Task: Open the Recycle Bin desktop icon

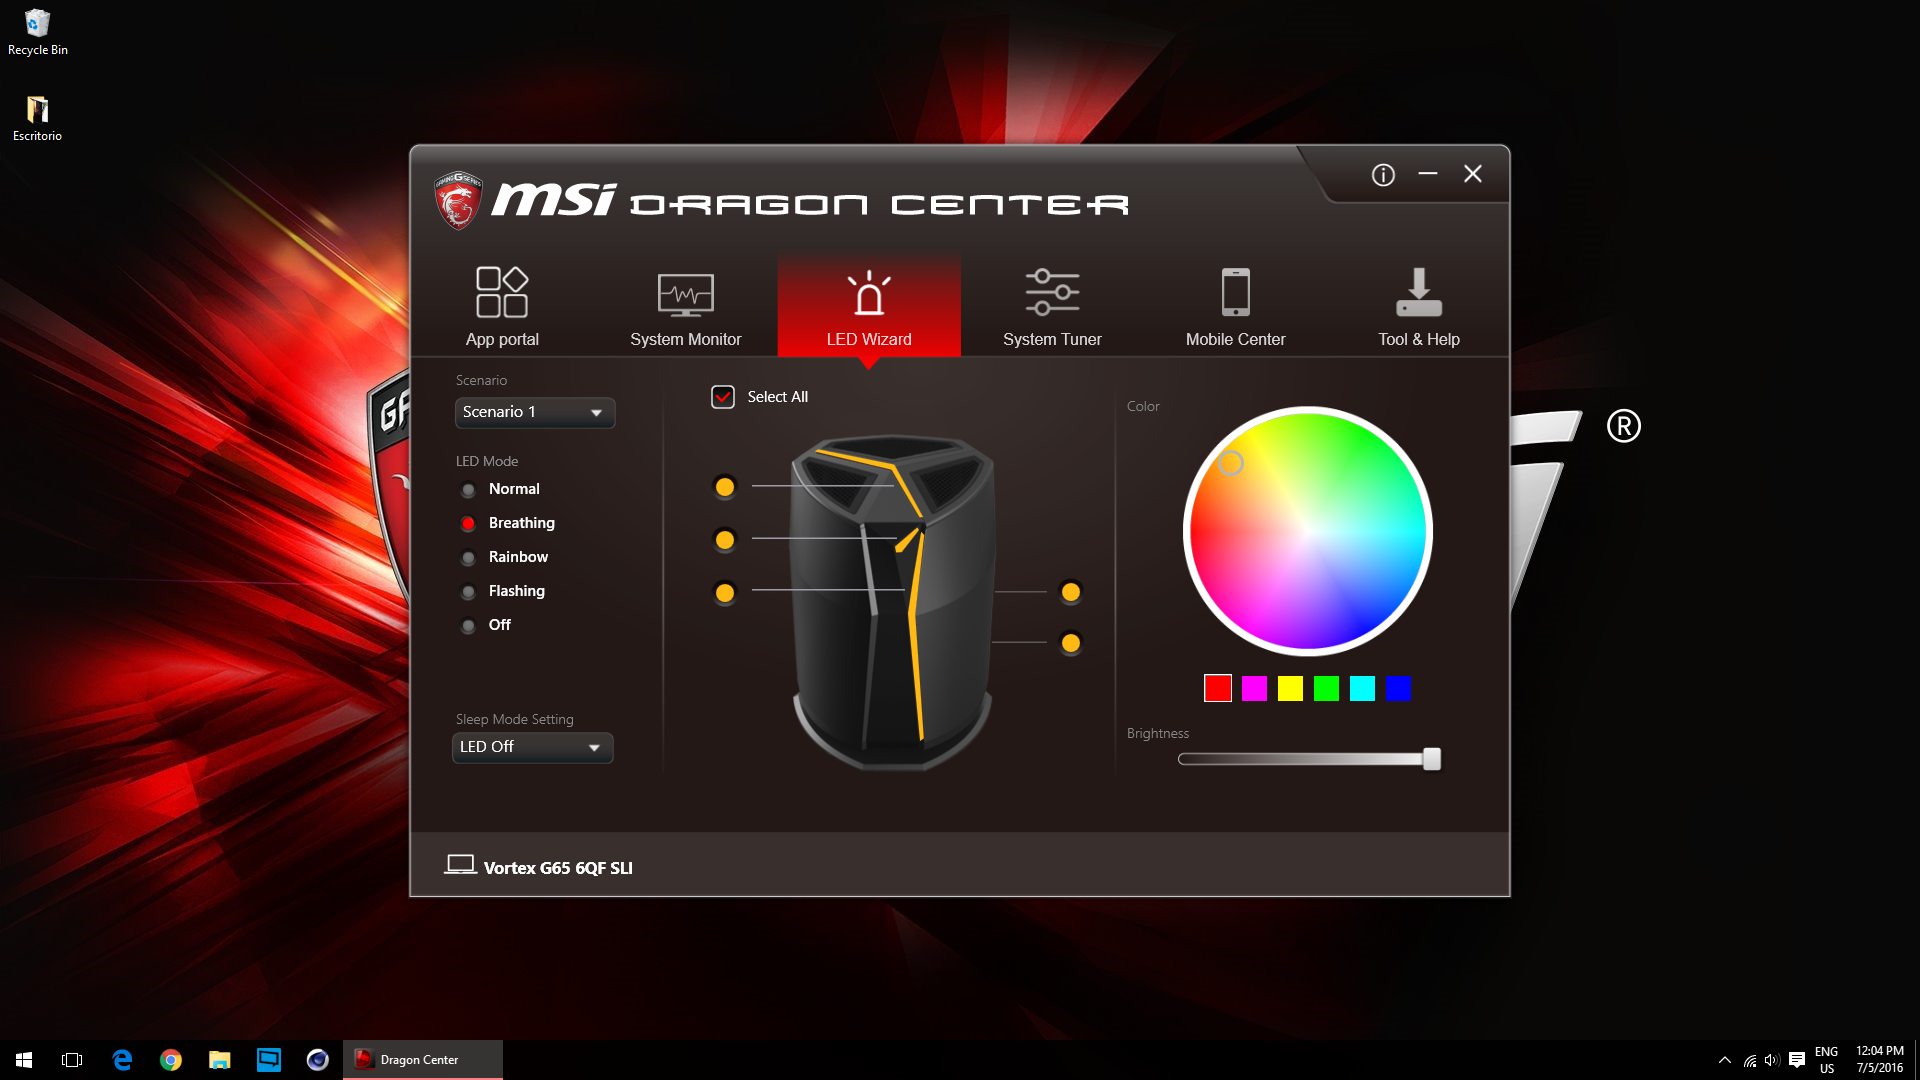Action: click(x=38, y=32)
